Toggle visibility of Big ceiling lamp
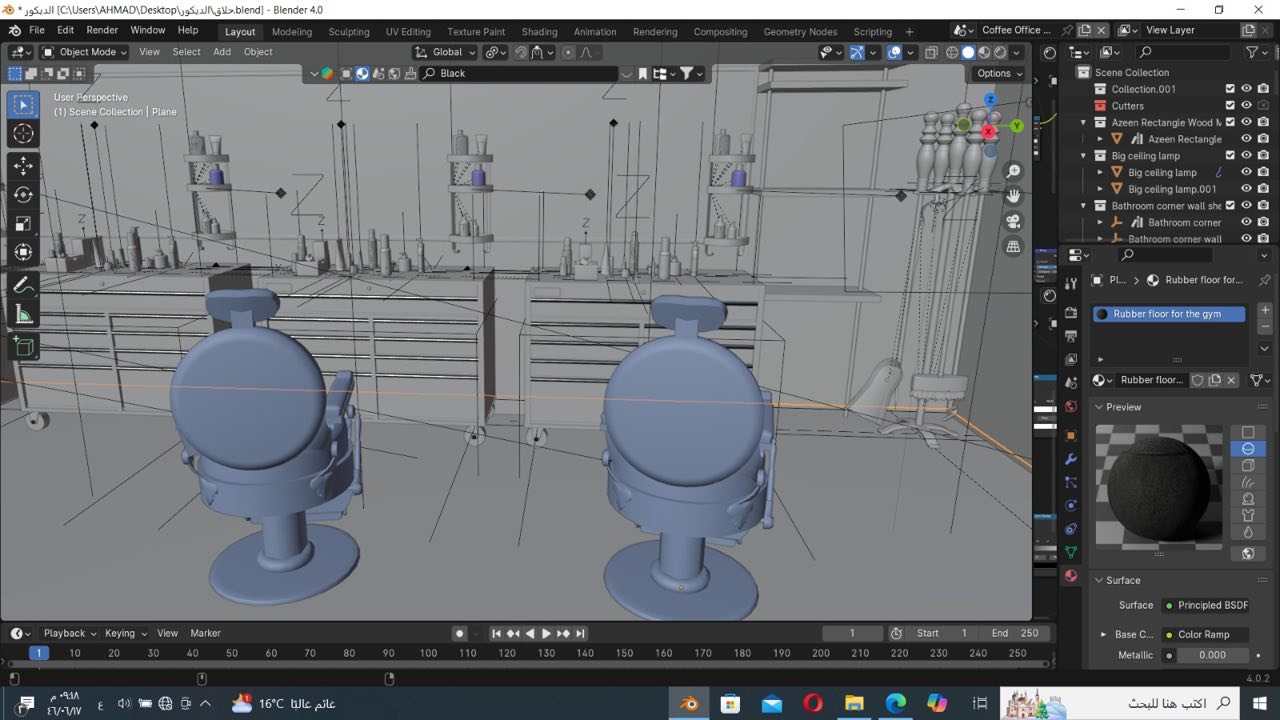This screenshot has height=720, width=1280. click(1246, 156)
